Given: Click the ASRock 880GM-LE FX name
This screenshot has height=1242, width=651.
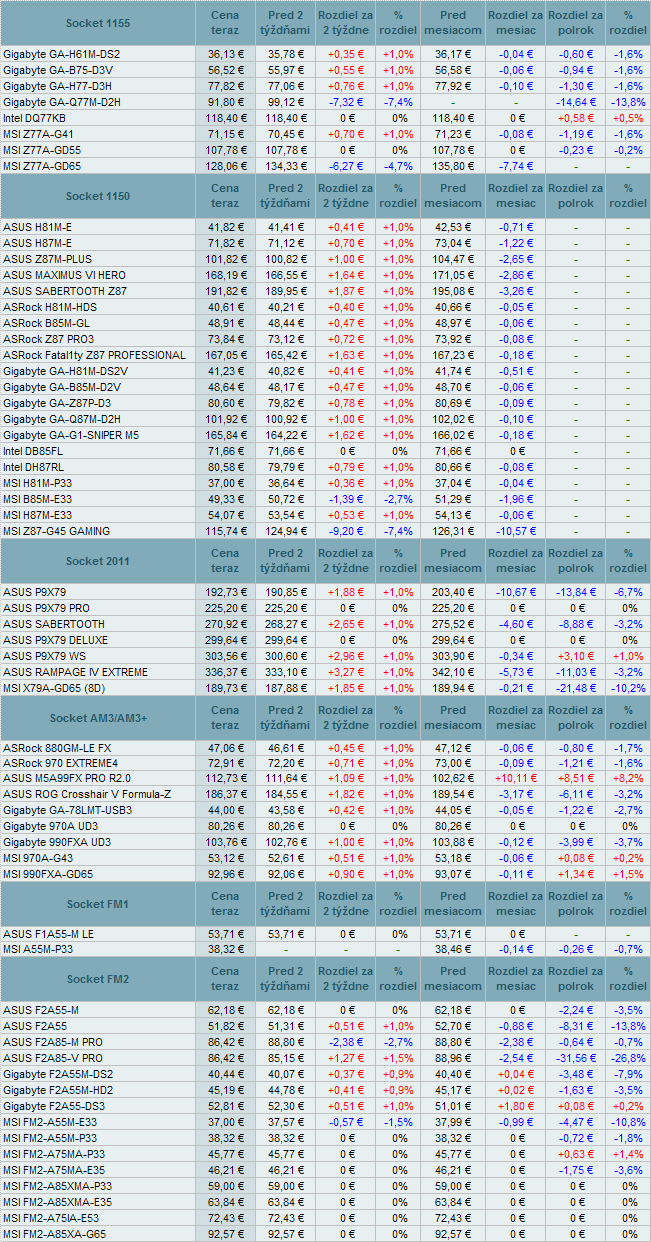Looking at the screenshot, I should [x=57, y=747].
